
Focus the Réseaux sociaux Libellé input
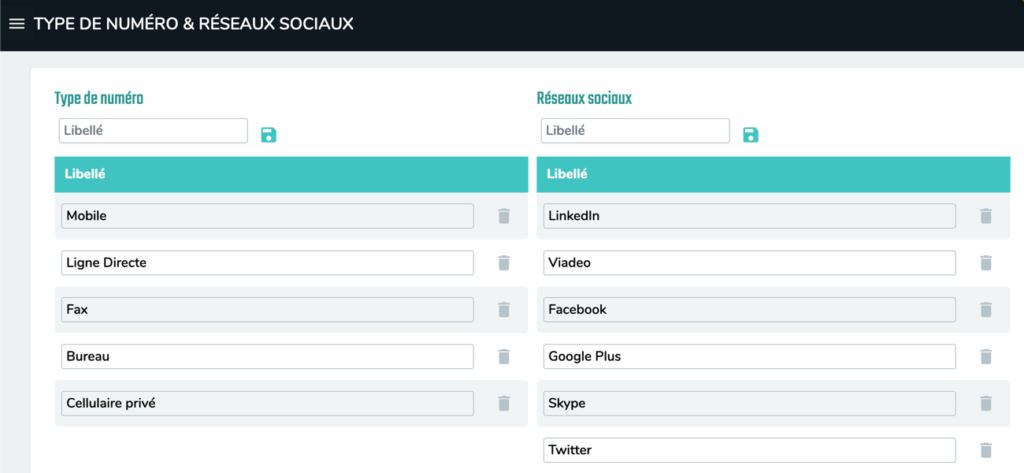635,131
